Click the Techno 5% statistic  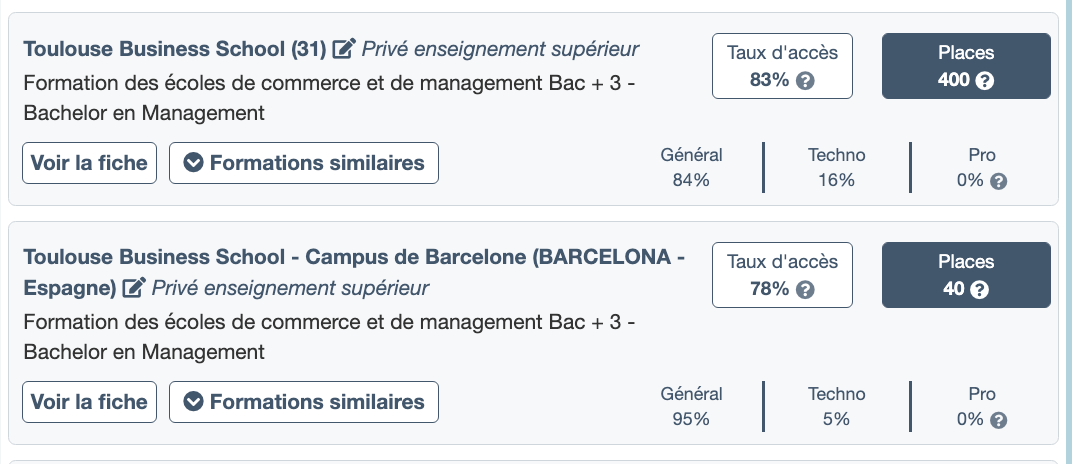click(x=836, y=407)
